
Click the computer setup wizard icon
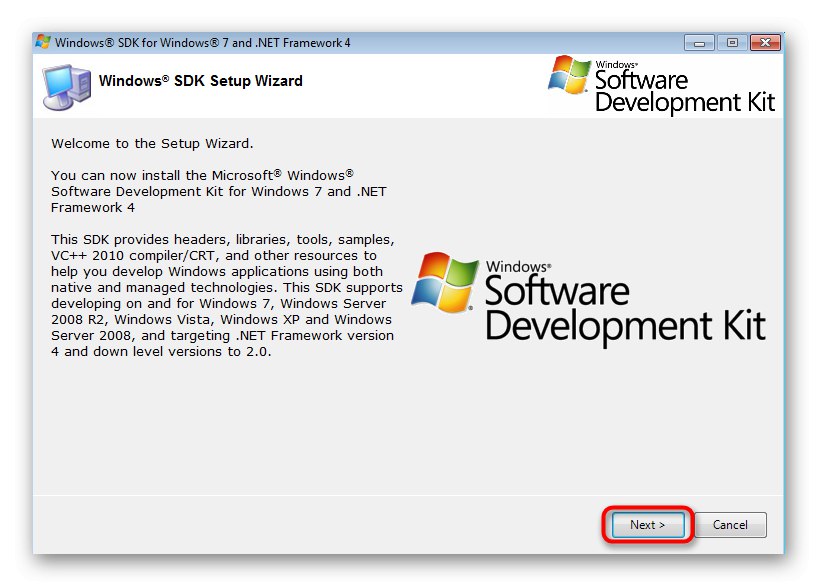coord(67,86)
